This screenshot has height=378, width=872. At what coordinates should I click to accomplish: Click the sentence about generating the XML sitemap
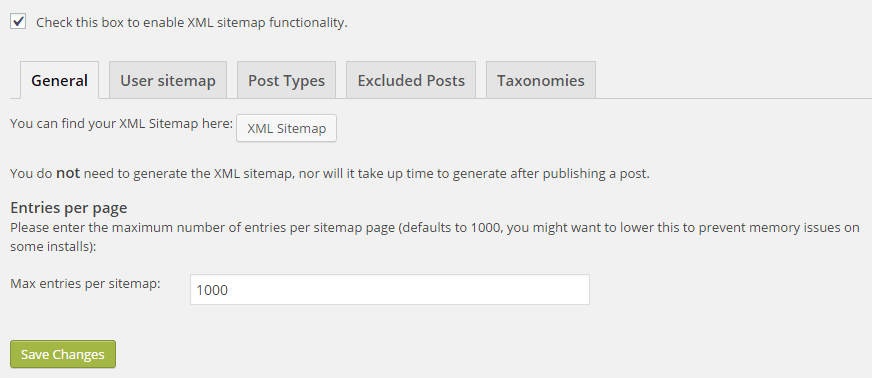pyautogui.click(x=330, y=173)
